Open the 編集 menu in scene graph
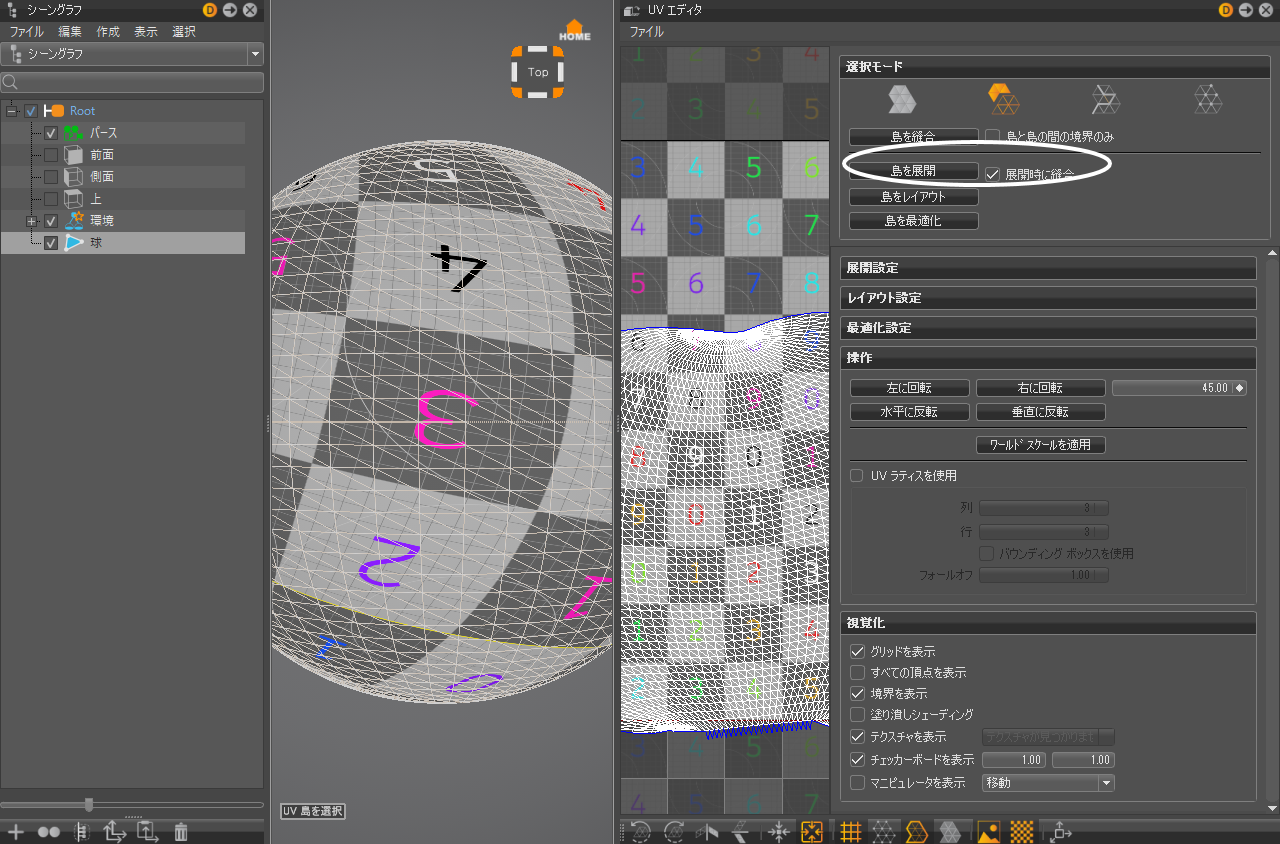 (x=70, y=32)
